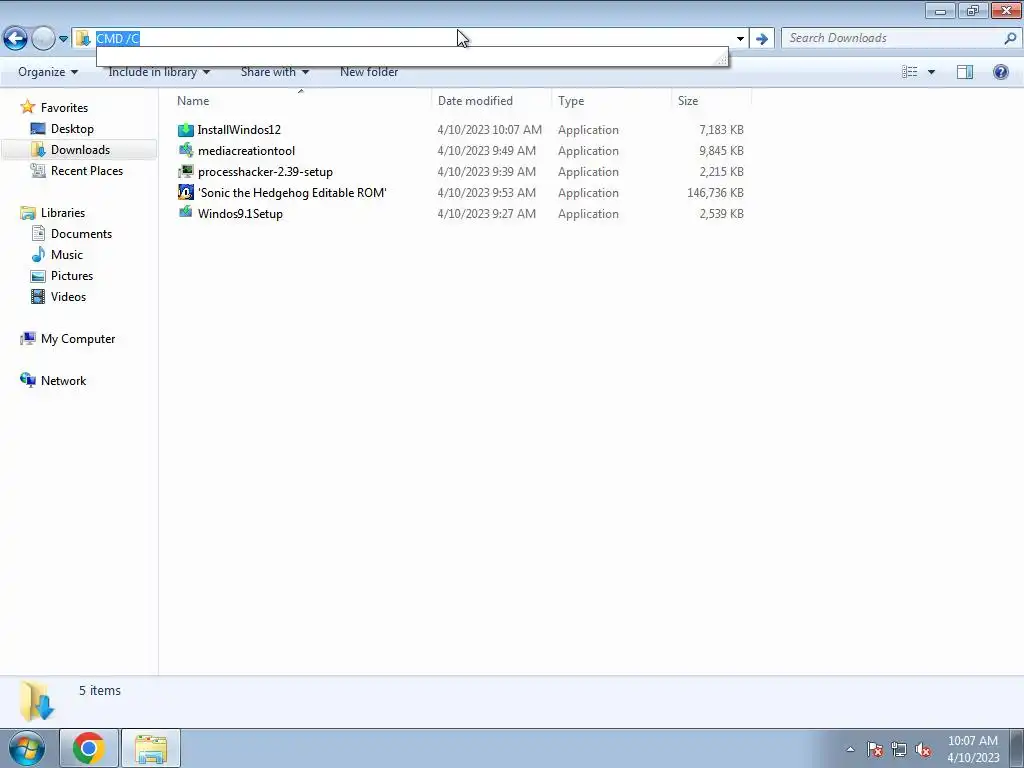The width and height of the screenshot is (1024, 768).
Task: Click the 2,215 KB size cell
Action: (722, 172)
